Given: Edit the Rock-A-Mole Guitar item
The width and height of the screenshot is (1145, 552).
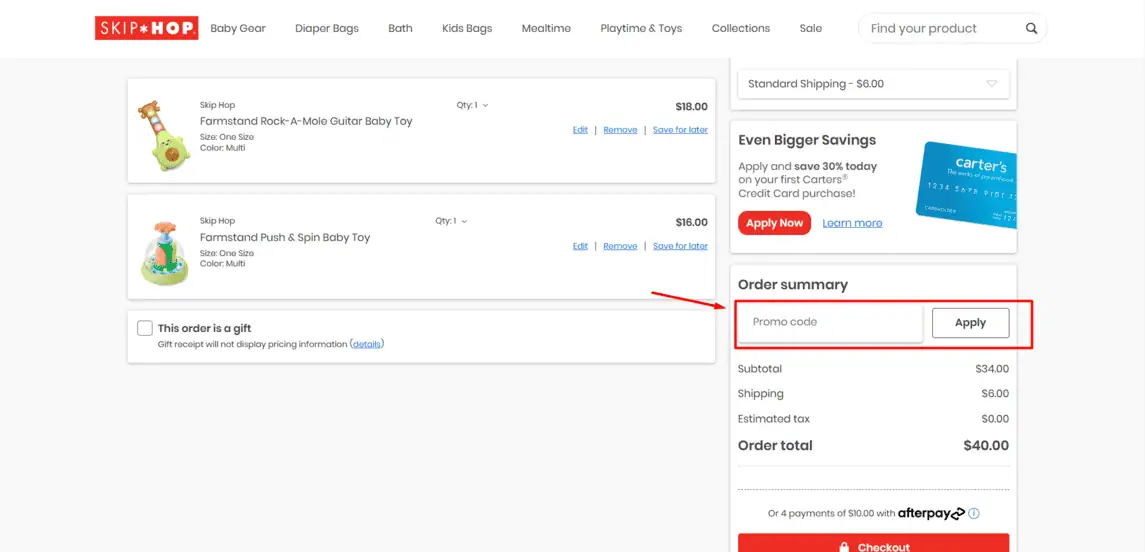Looking at the screenshot, I should pos(581,130).
